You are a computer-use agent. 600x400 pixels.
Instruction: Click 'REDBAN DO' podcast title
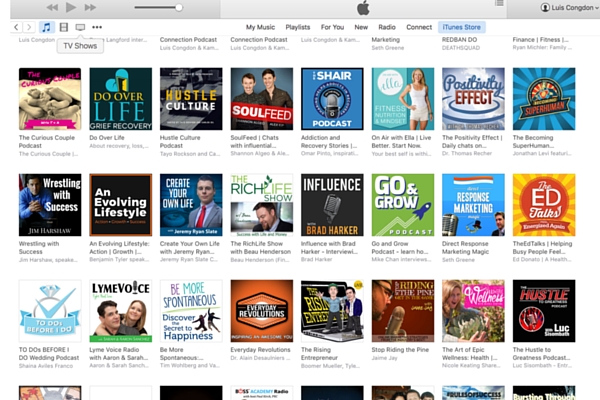[x=459, y=39]
